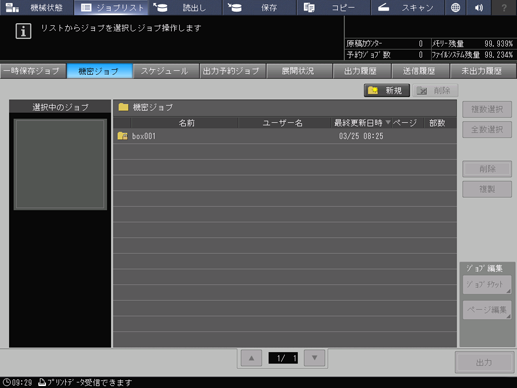Open ジョブチケット job ticket editor

point(487,285)
